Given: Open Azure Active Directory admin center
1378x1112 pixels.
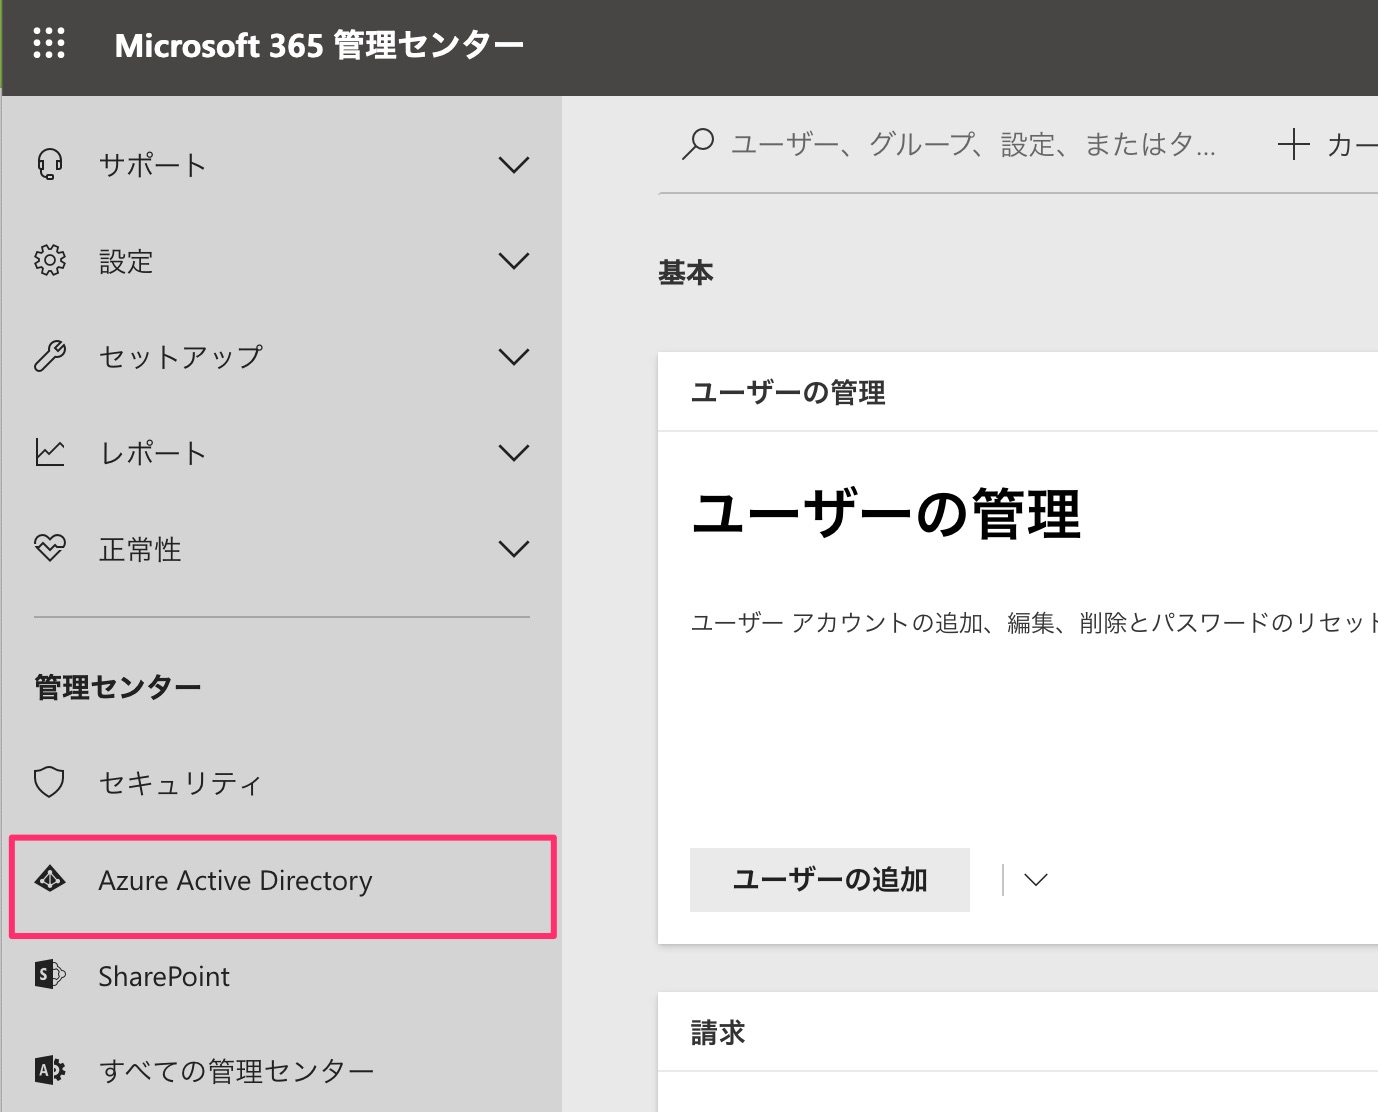Looking at the screenshot, I should pos(281,880).
